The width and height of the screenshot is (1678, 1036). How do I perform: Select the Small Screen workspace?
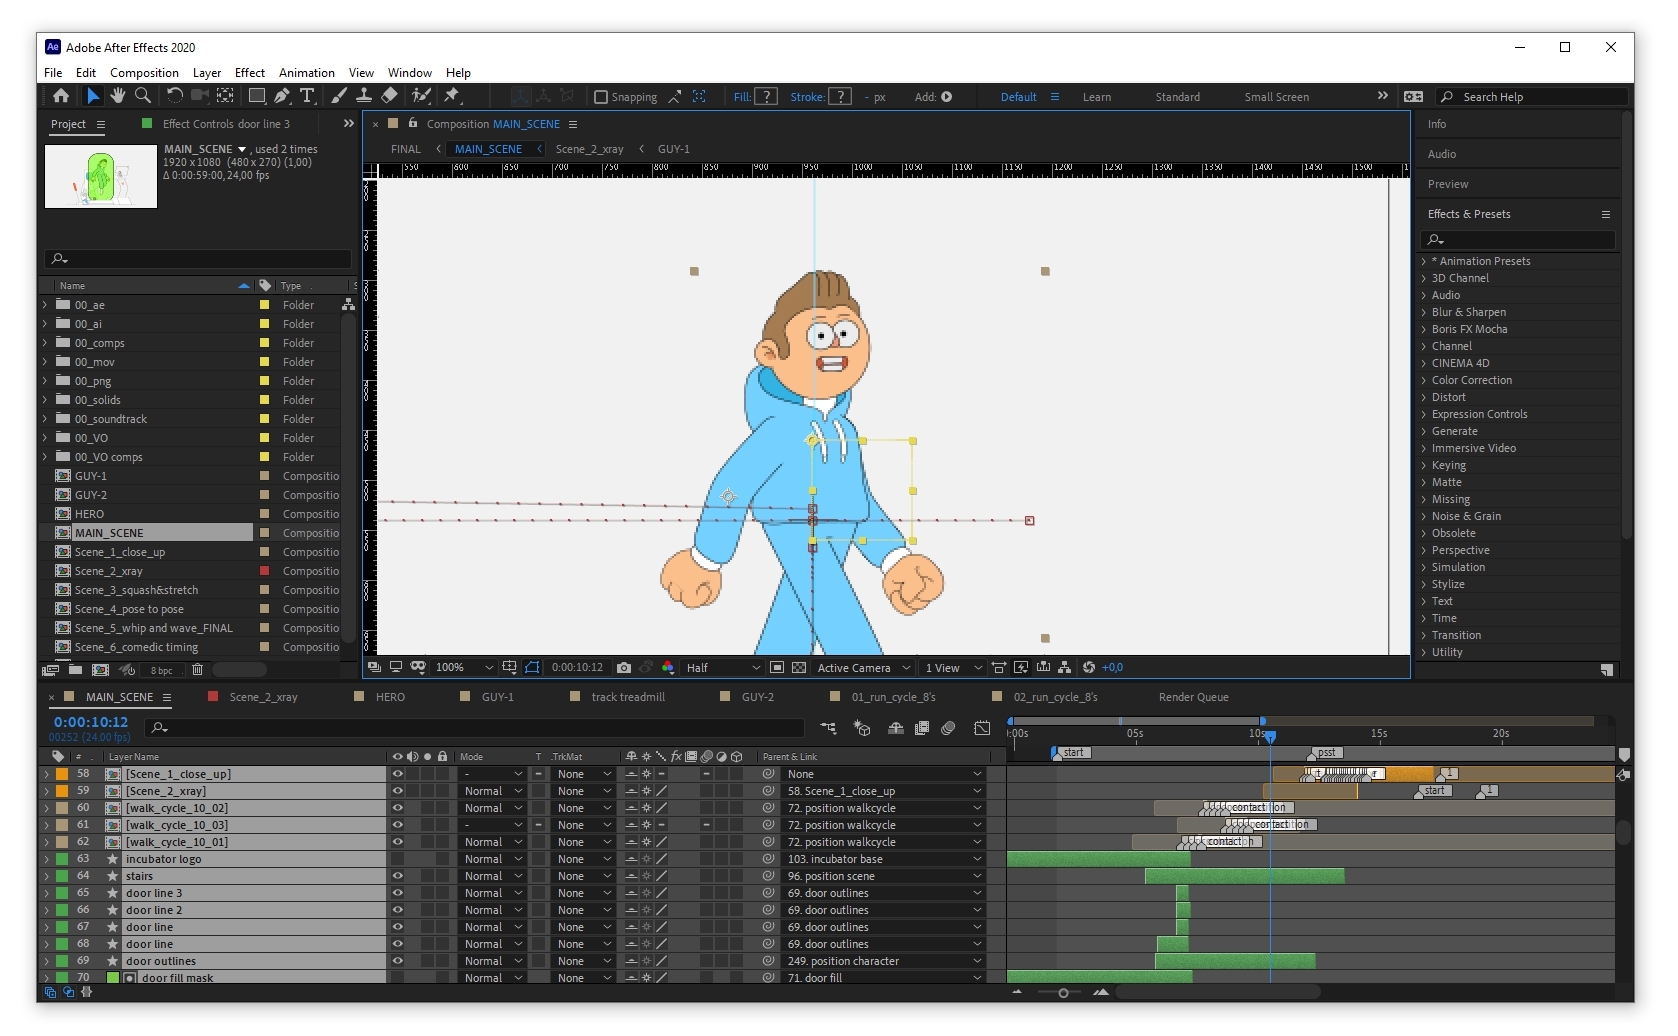tap(1275, 97)
